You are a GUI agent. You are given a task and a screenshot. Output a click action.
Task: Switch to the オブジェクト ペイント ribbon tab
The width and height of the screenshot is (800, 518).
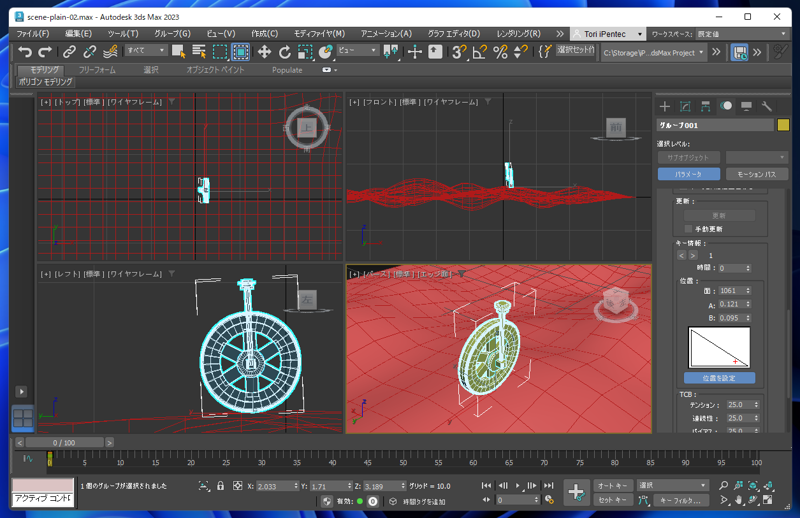(x=215, y=70)
